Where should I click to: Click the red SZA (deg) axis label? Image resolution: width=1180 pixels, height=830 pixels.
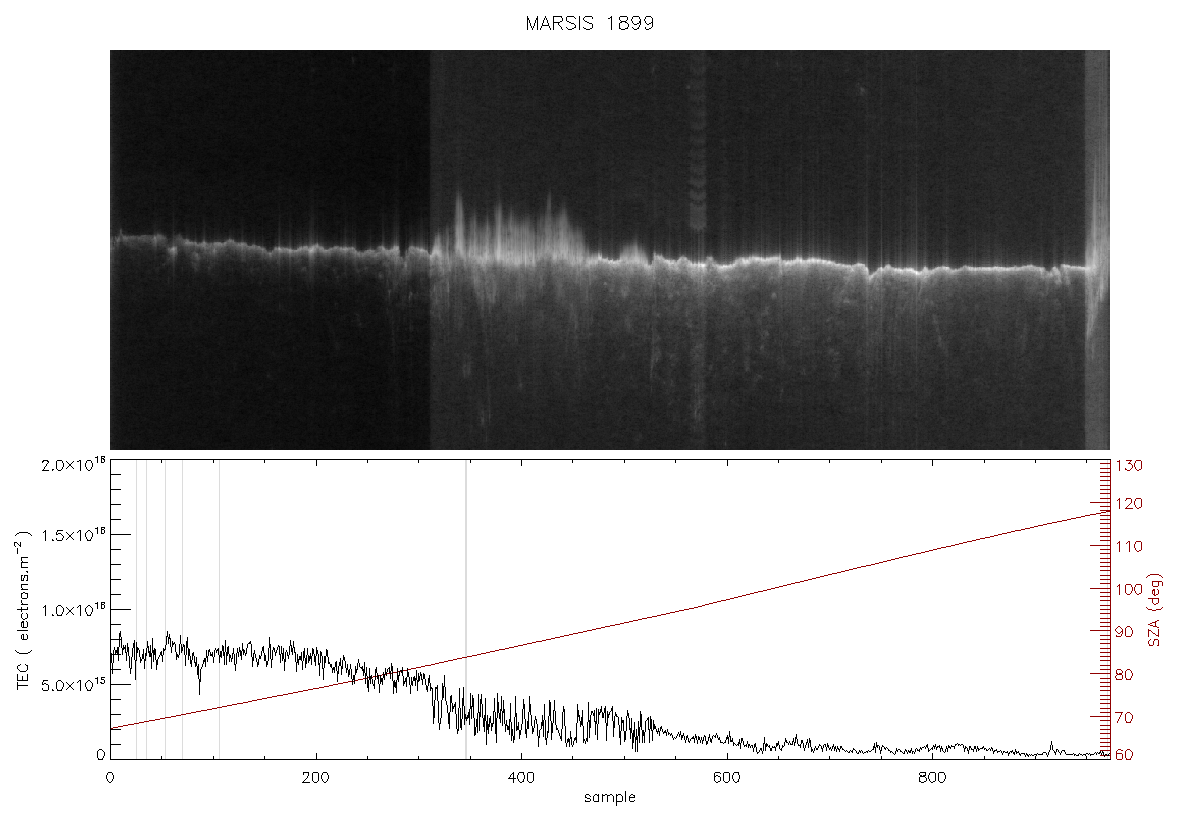click(x=1155, y=610)
